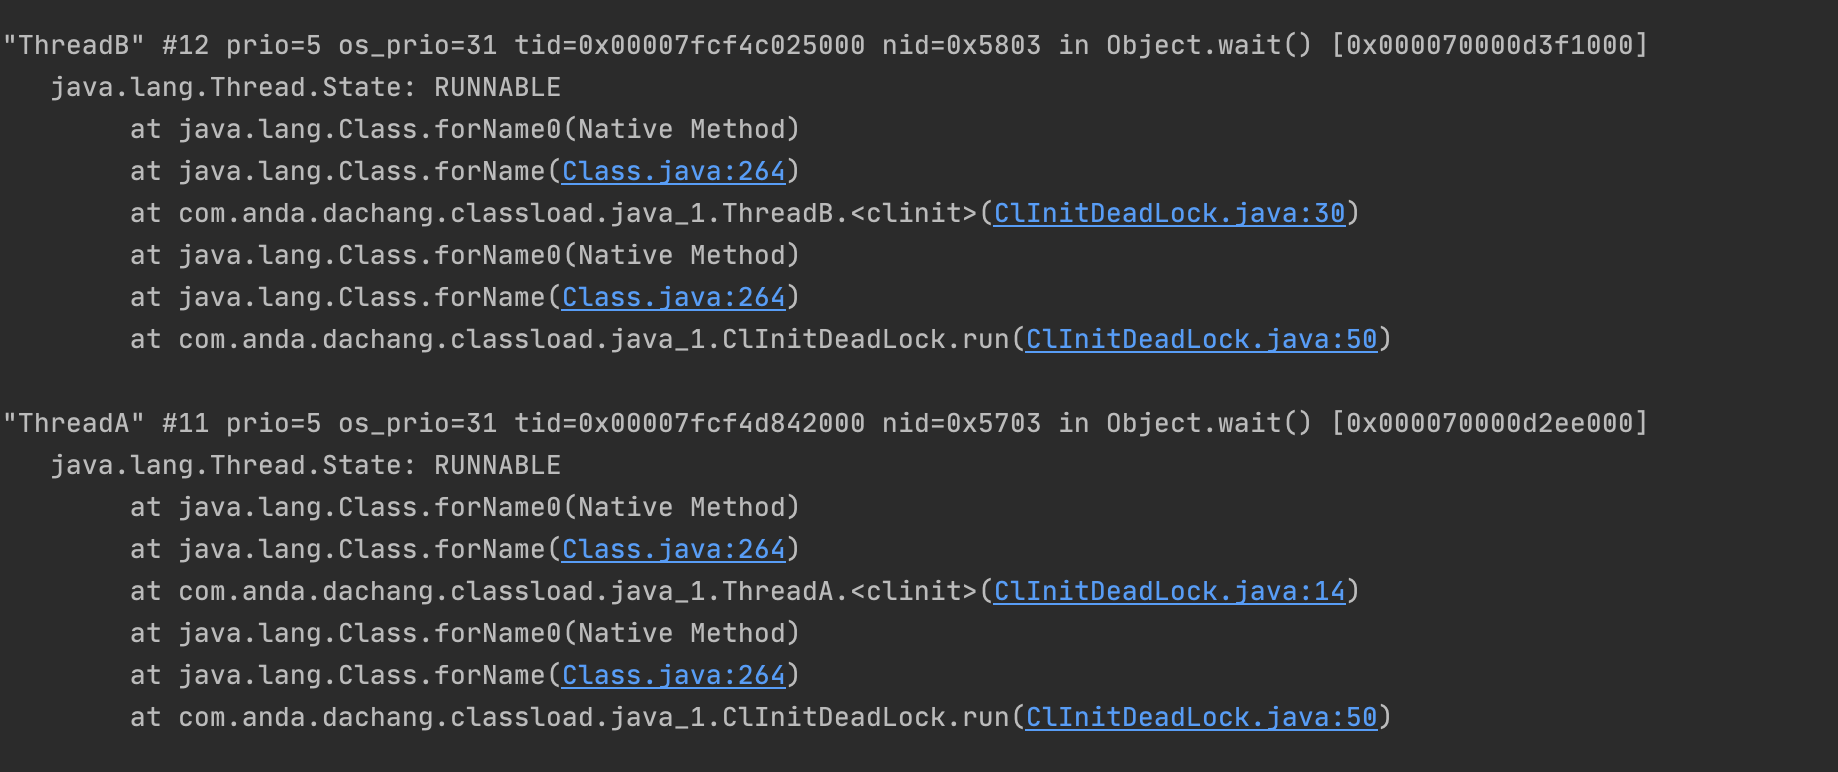Follow Class.java:264 link preceding ThreadB.<clinit> frame
Viewport: 1838px width, 772px height.
pos(673,171)
